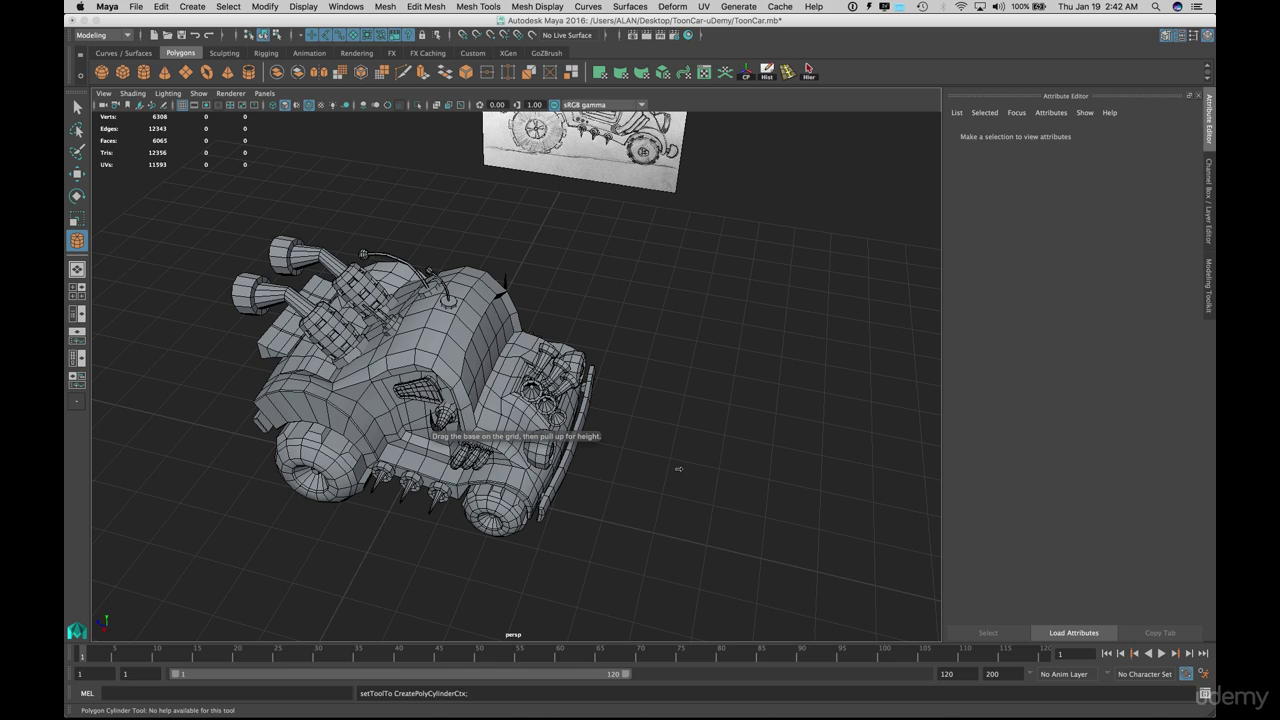The width and height of the screenshot is (1280, 720).
Task: Click the four-view layout button
Action: [77, 291]
